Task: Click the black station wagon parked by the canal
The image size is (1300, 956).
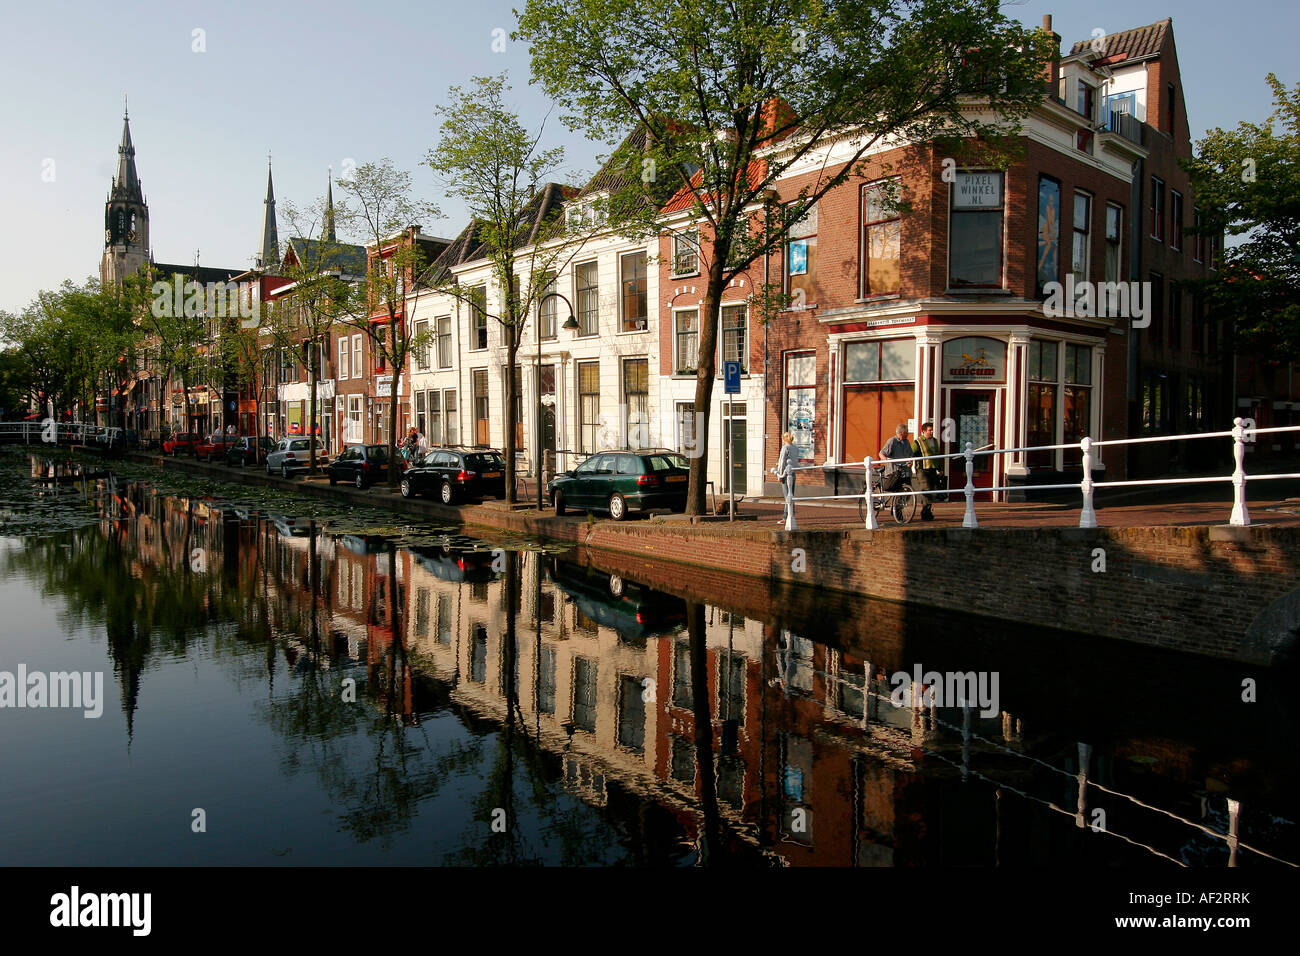Action: (453, 475)
